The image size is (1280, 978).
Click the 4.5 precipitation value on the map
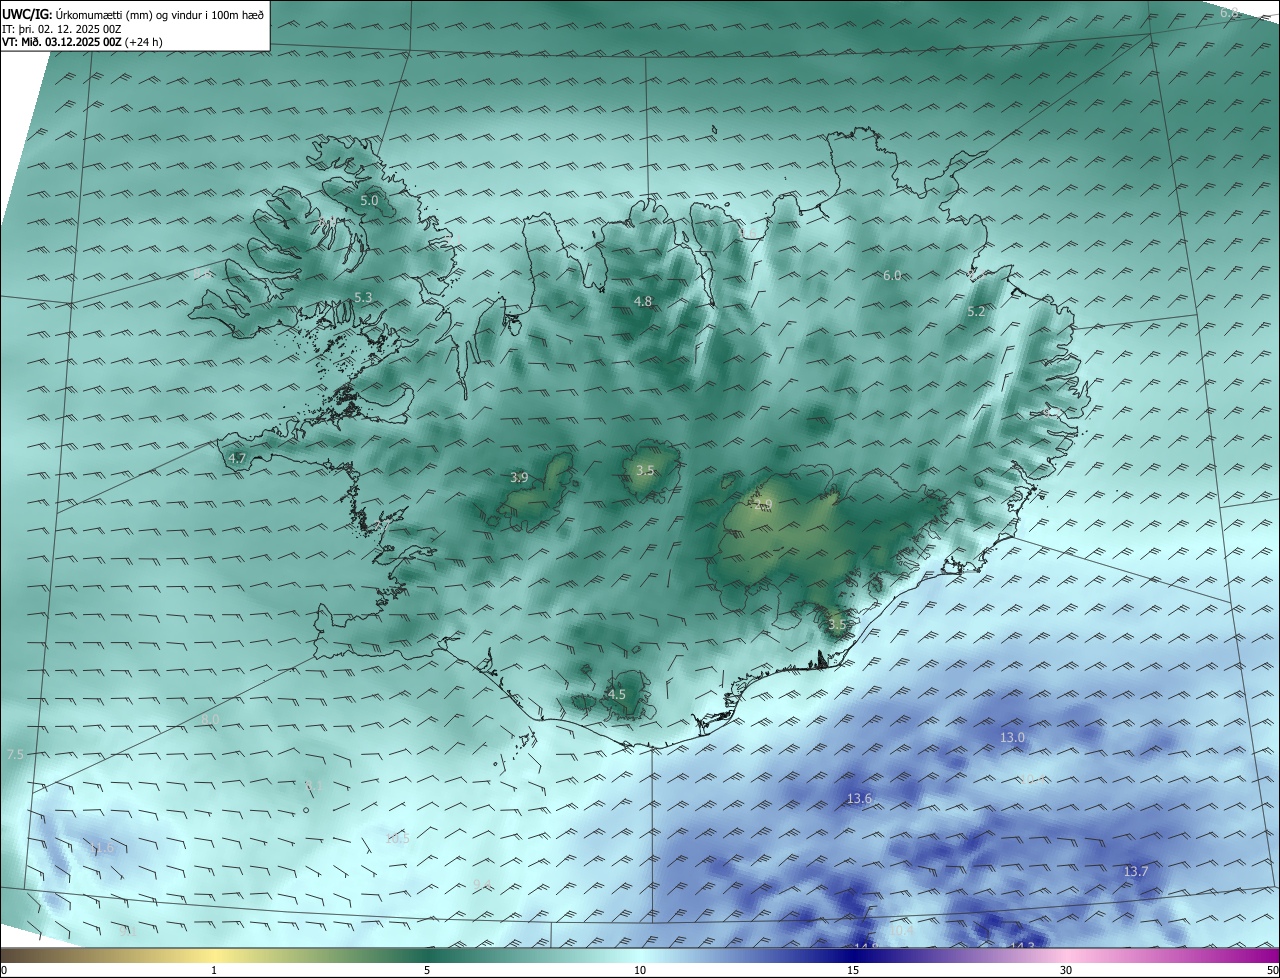(617, 694)
